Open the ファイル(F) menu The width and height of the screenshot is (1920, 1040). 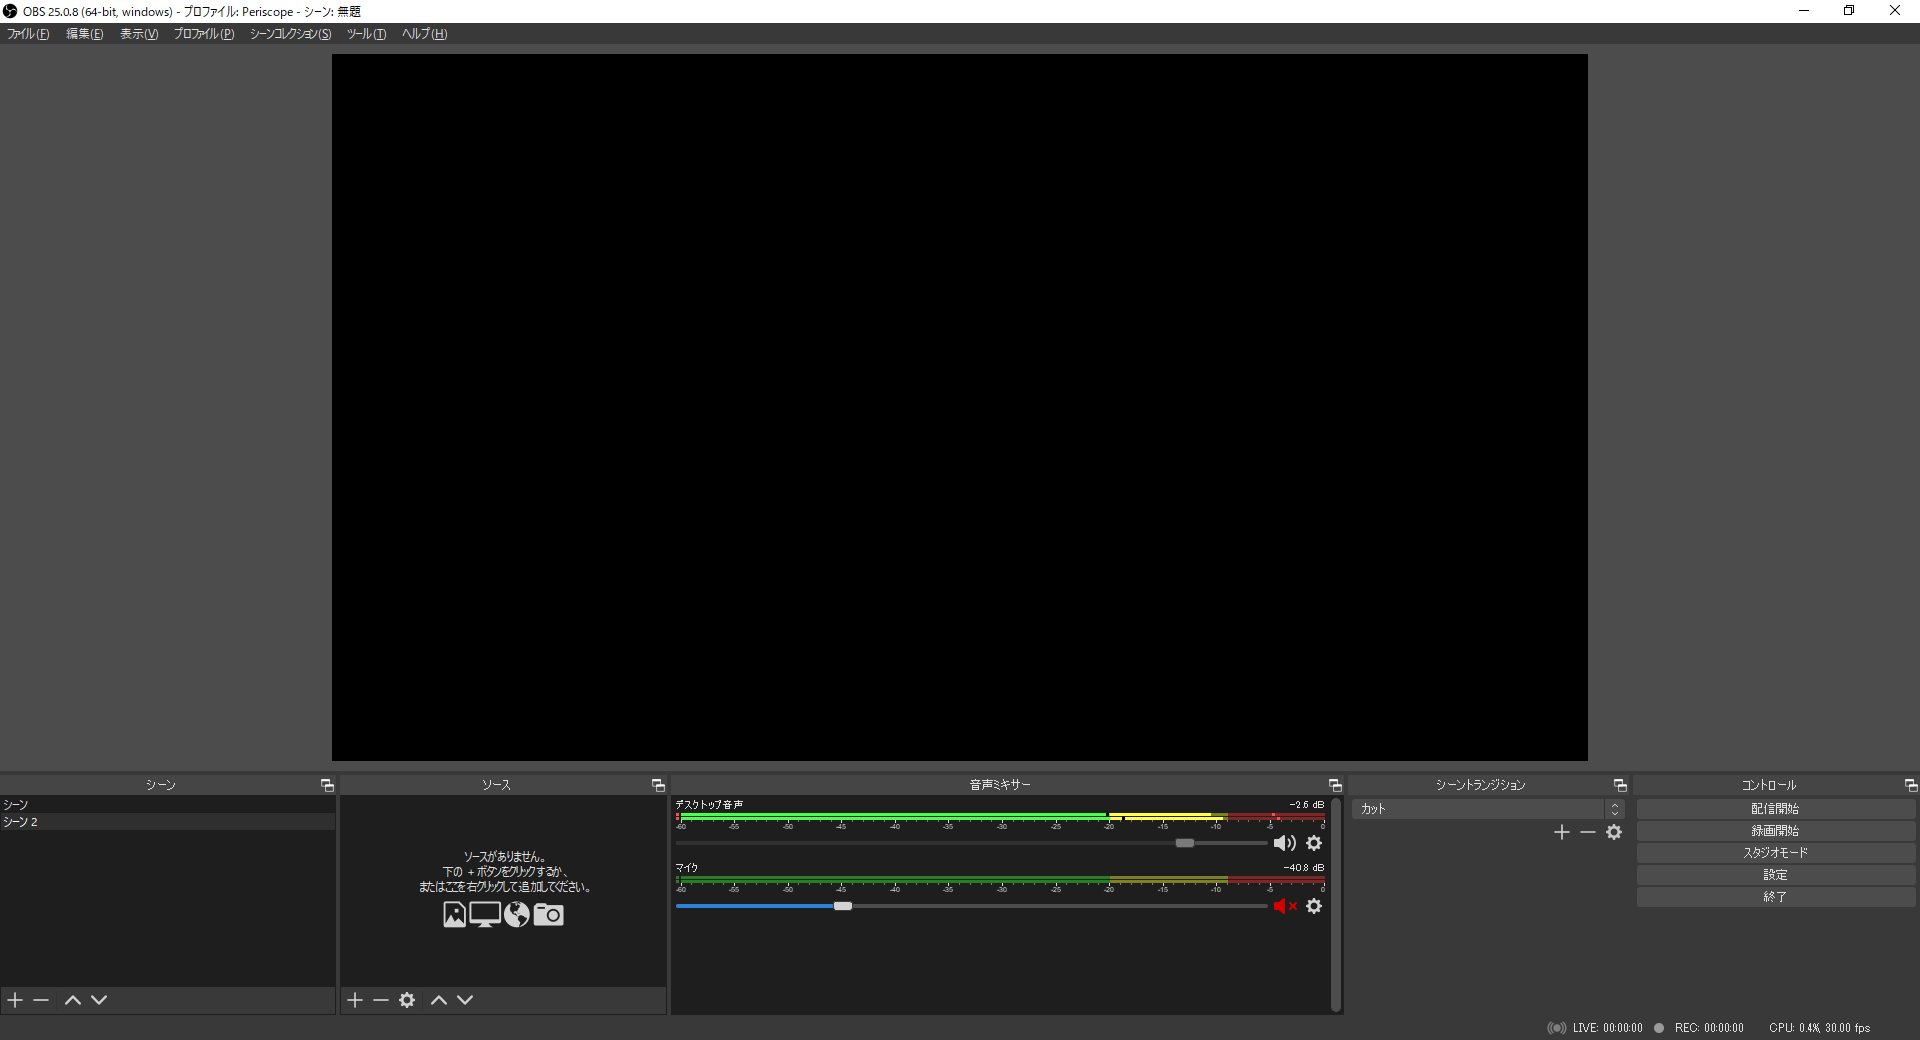click(x=28, y=34)
